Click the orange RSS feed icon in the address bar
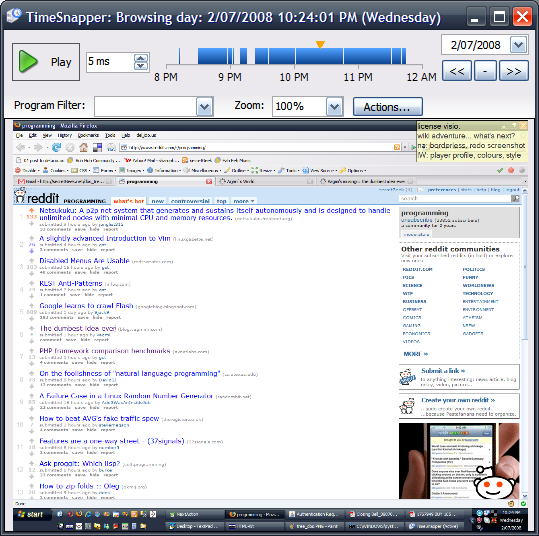This screenshot has width=539, height=536. (397, 147)
